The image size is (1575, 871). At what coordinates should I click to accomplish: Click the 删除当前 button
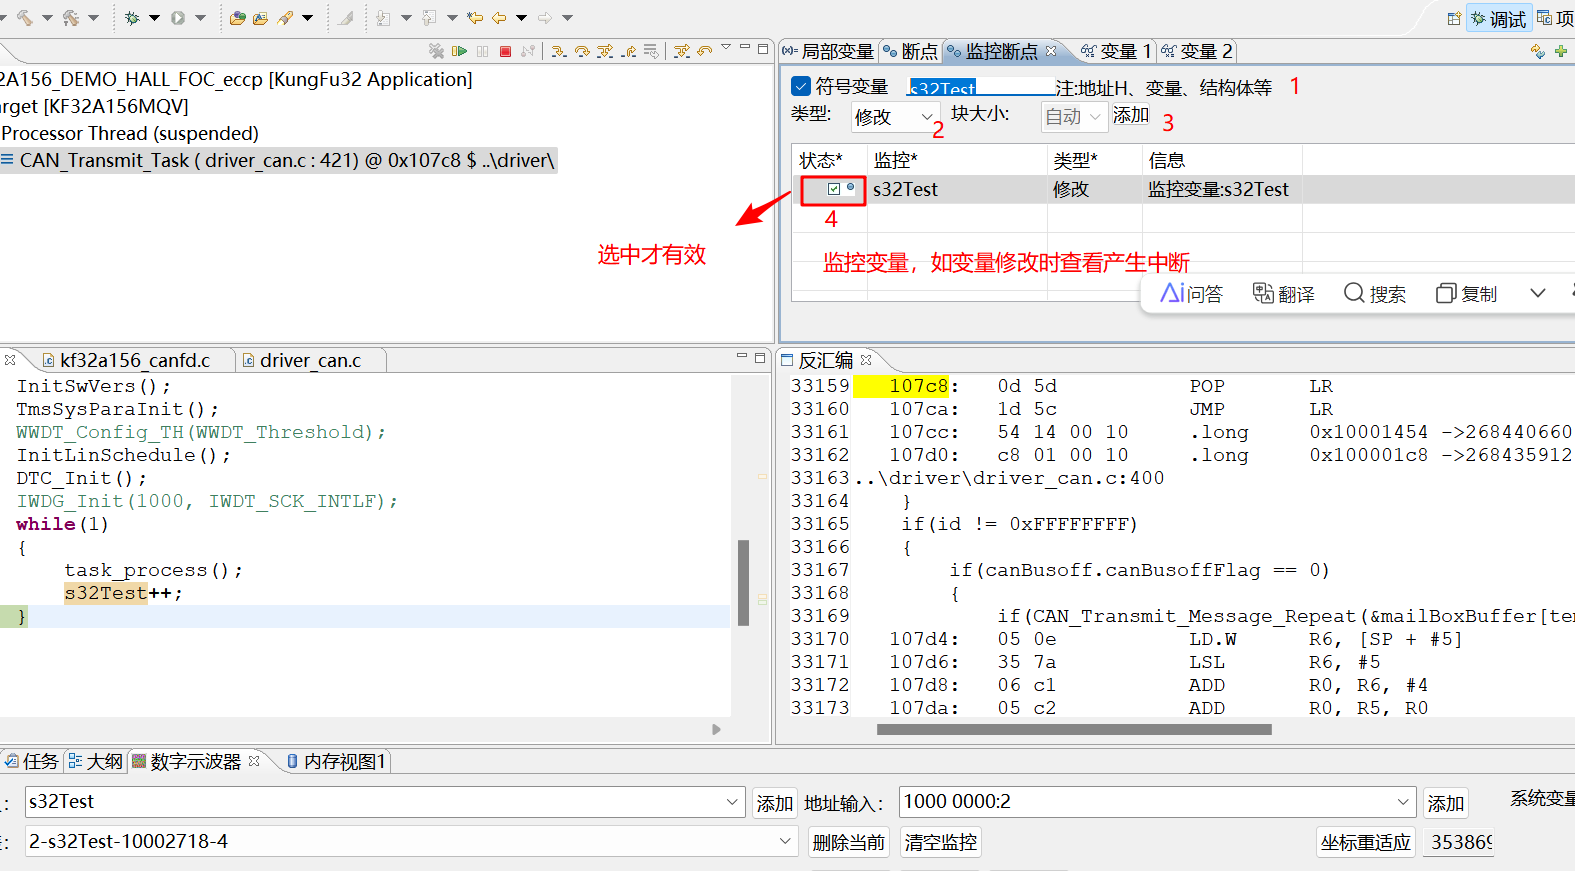pos(849,842)
